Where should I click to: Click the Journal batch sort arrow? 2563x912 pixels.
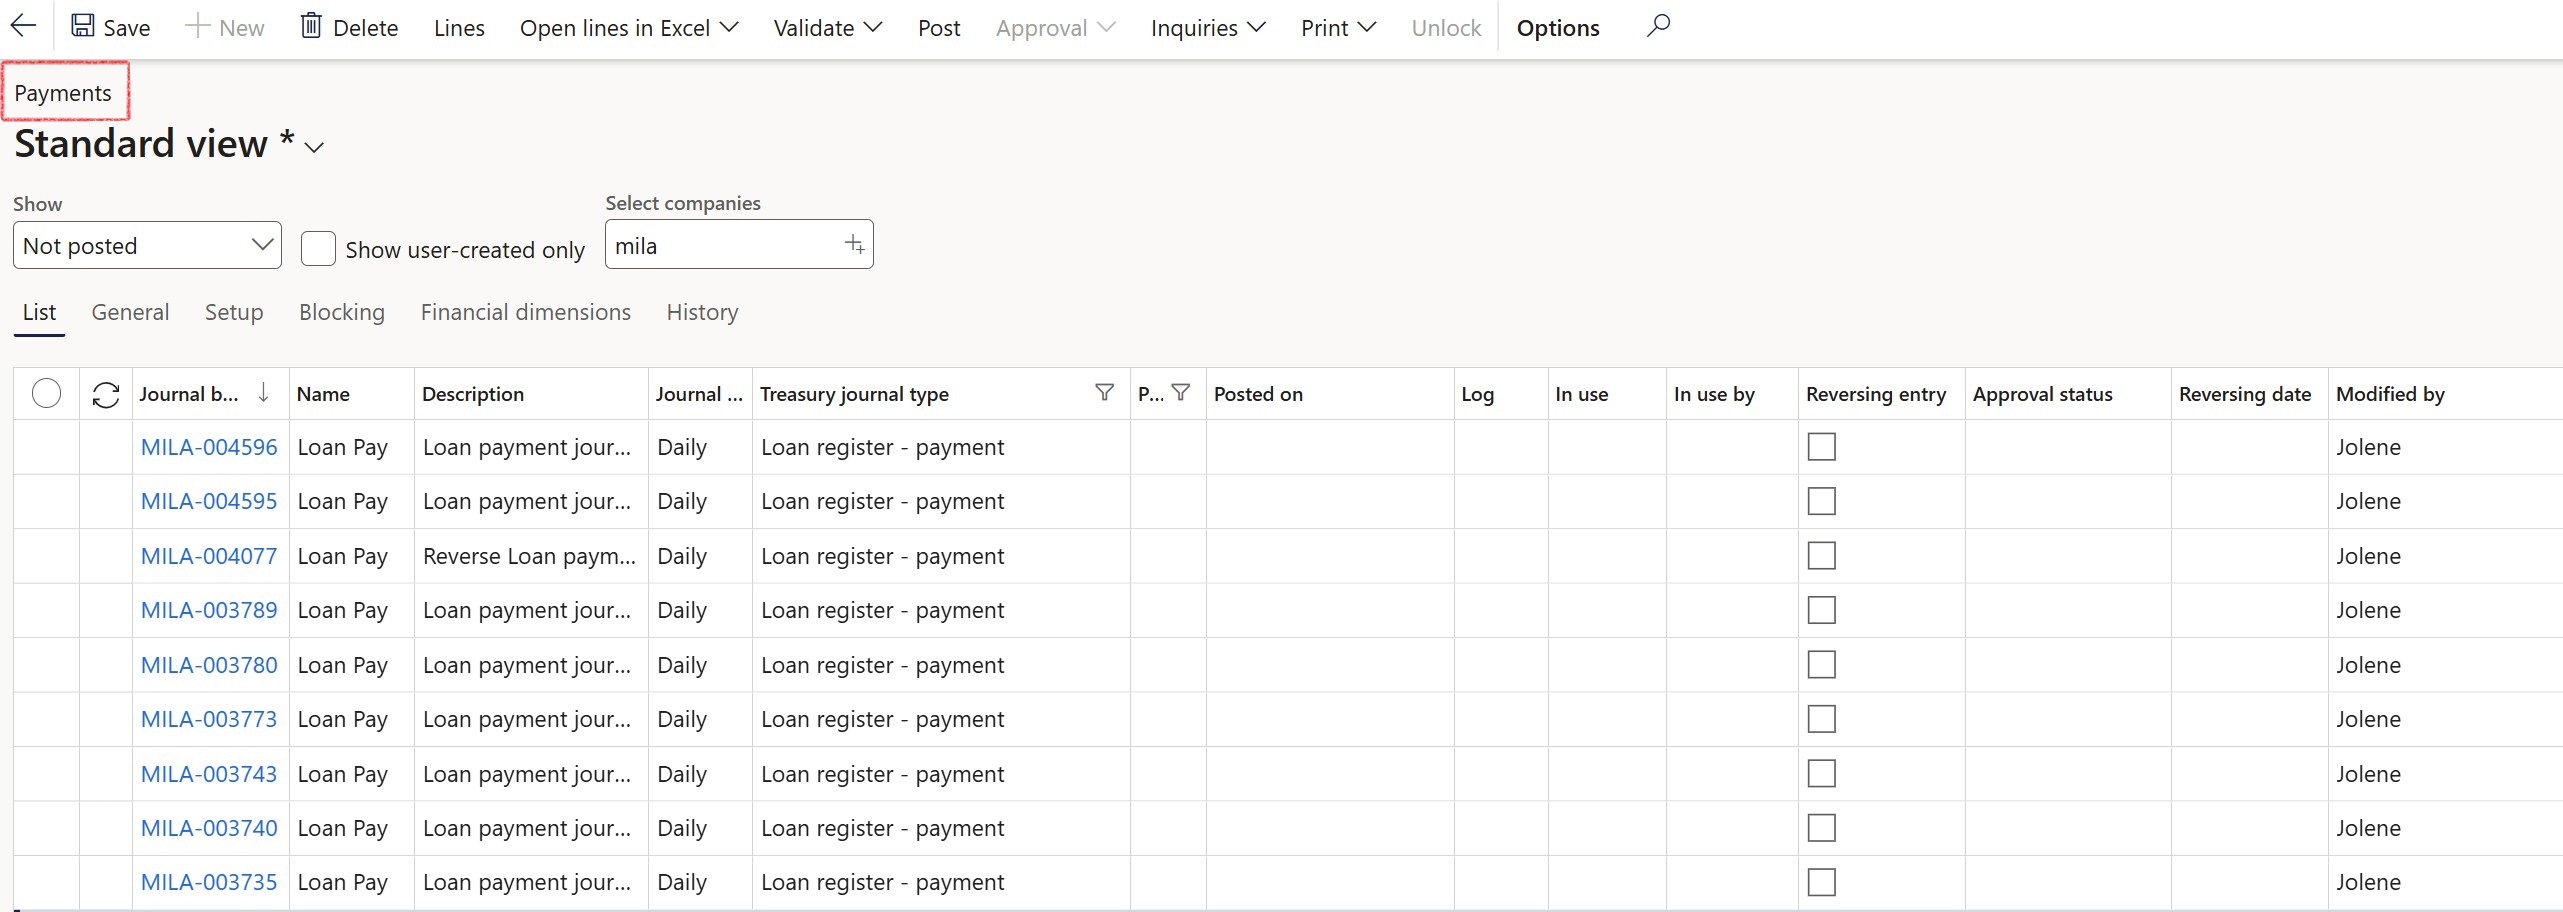click(263, 393)
